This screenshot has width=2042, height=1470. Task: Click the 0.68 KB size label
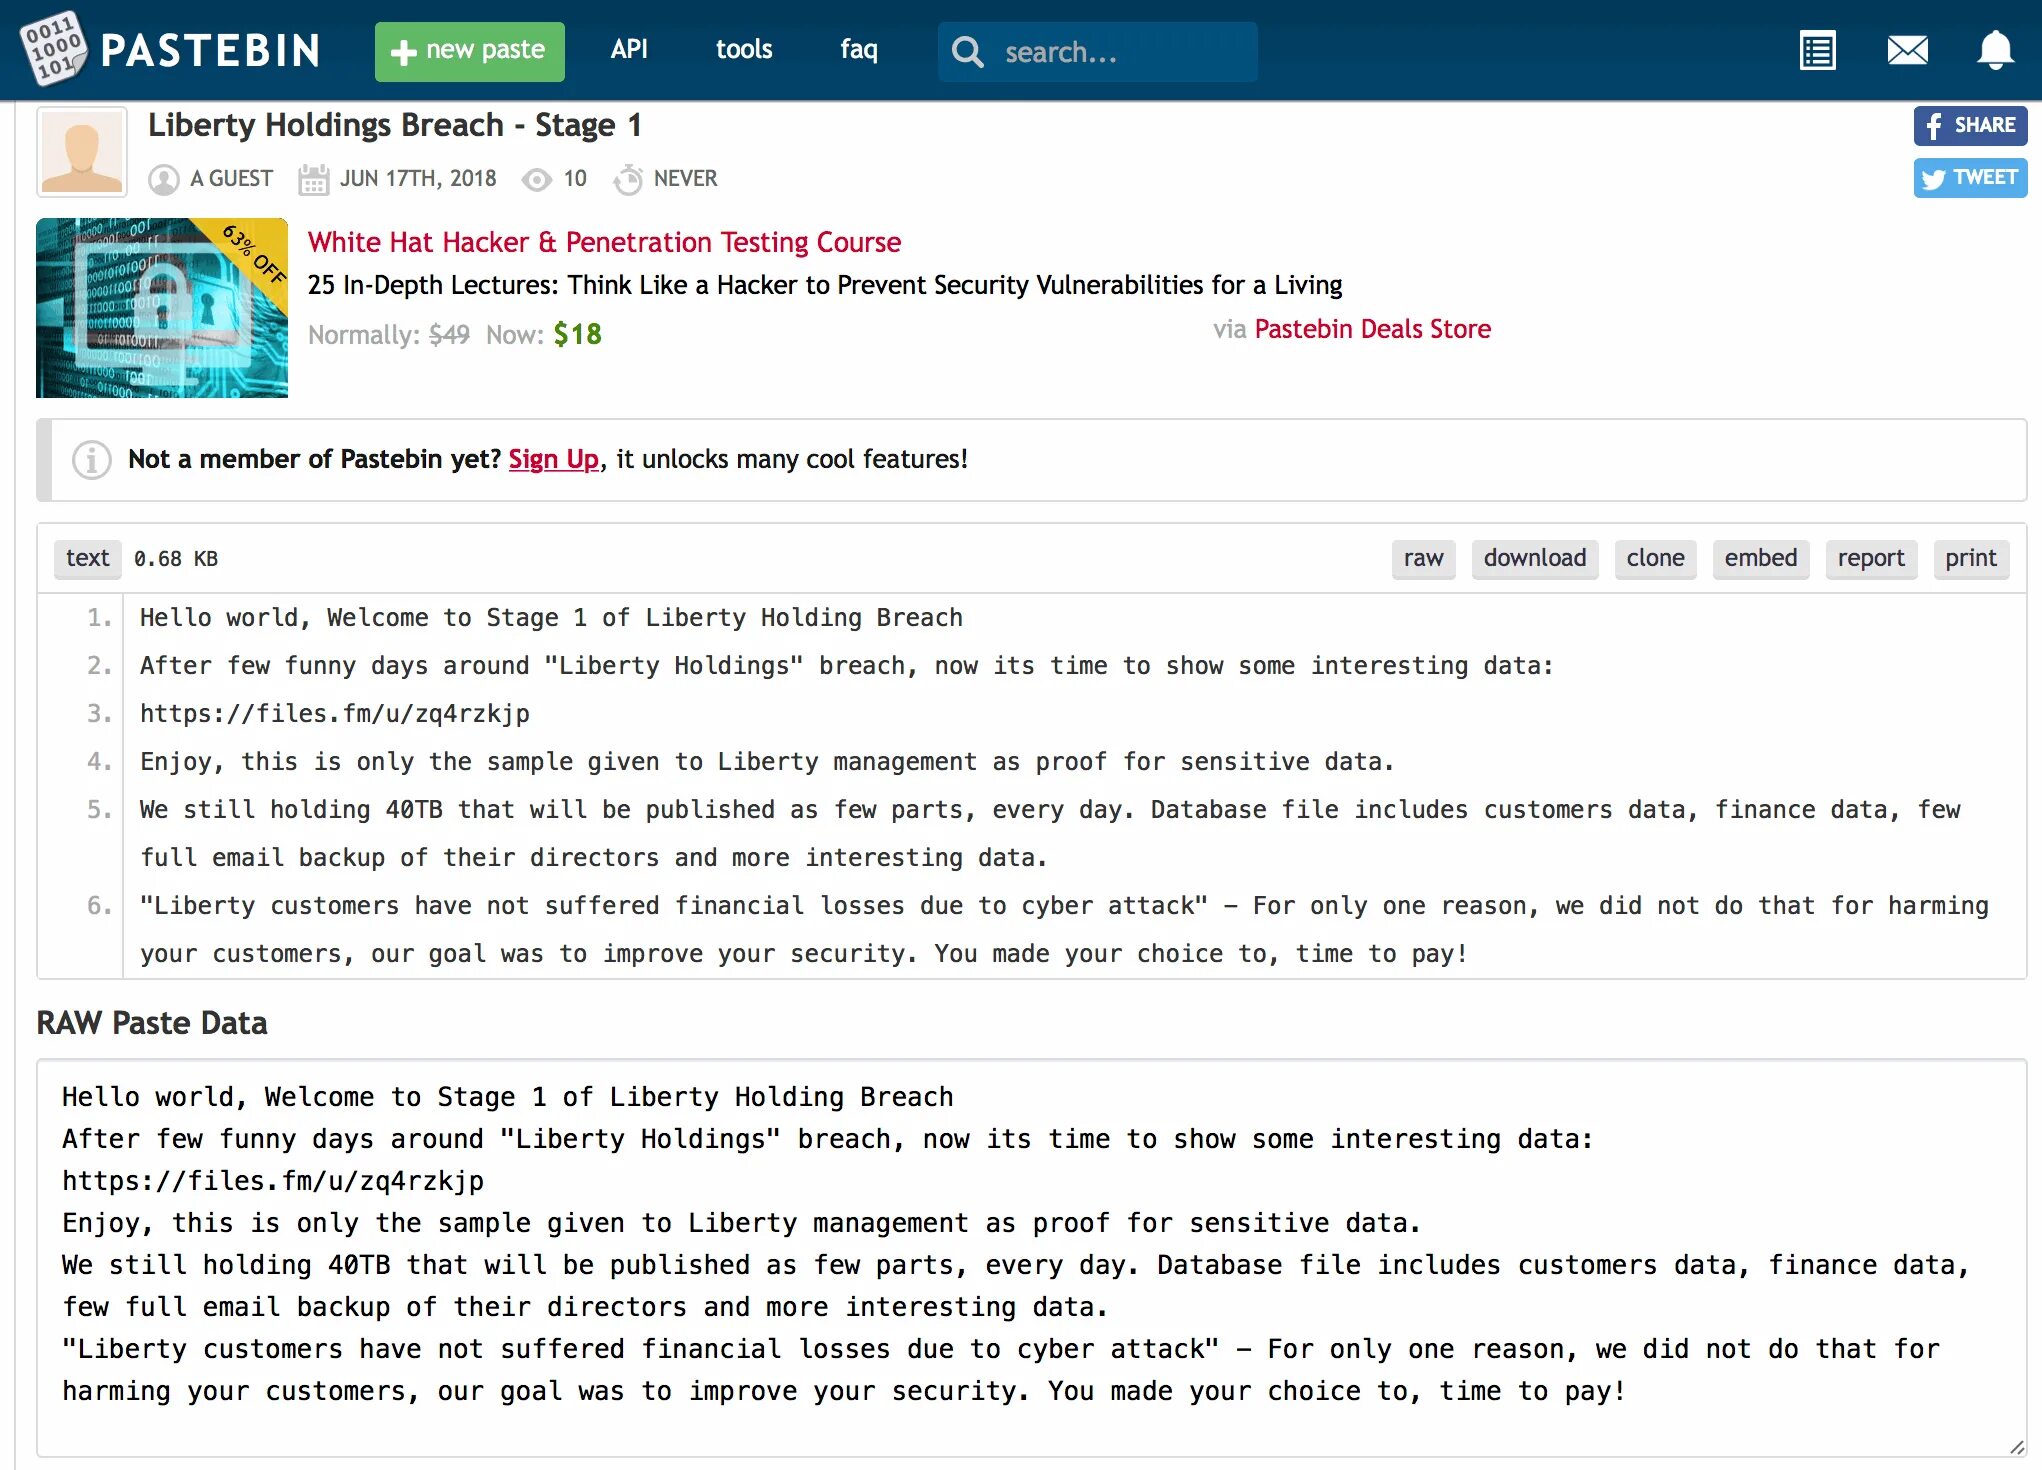176,559
